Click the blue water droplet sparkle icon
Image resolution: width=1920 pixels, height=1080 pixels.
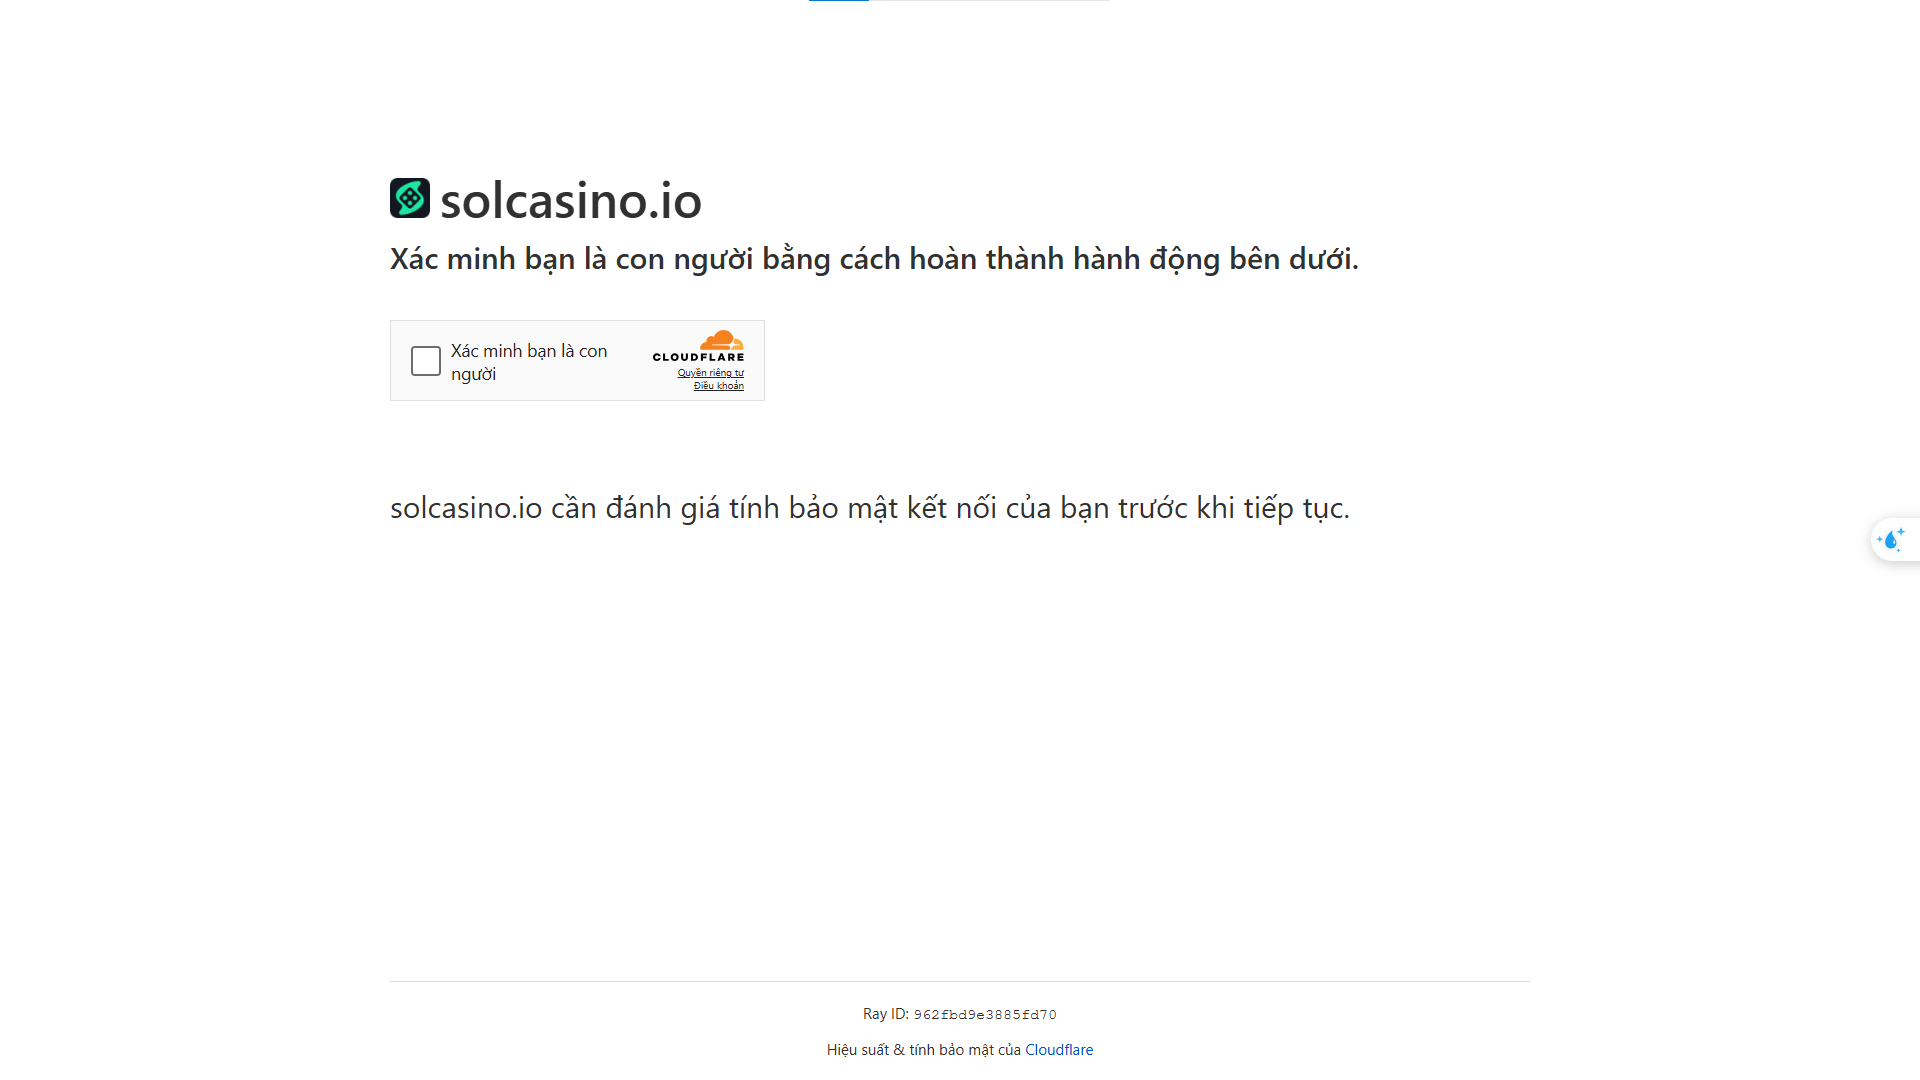(x=1889, y=541)
